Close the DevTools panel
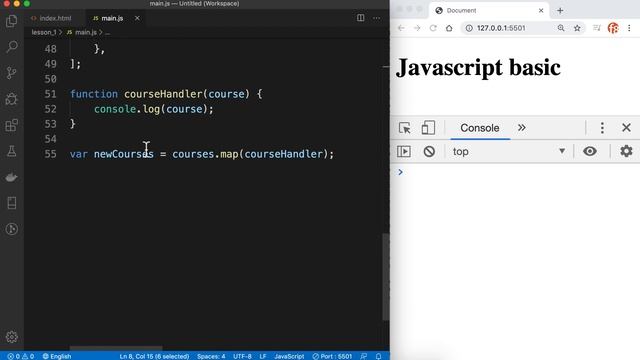The image size is (640, 360). tap(626, 128)
